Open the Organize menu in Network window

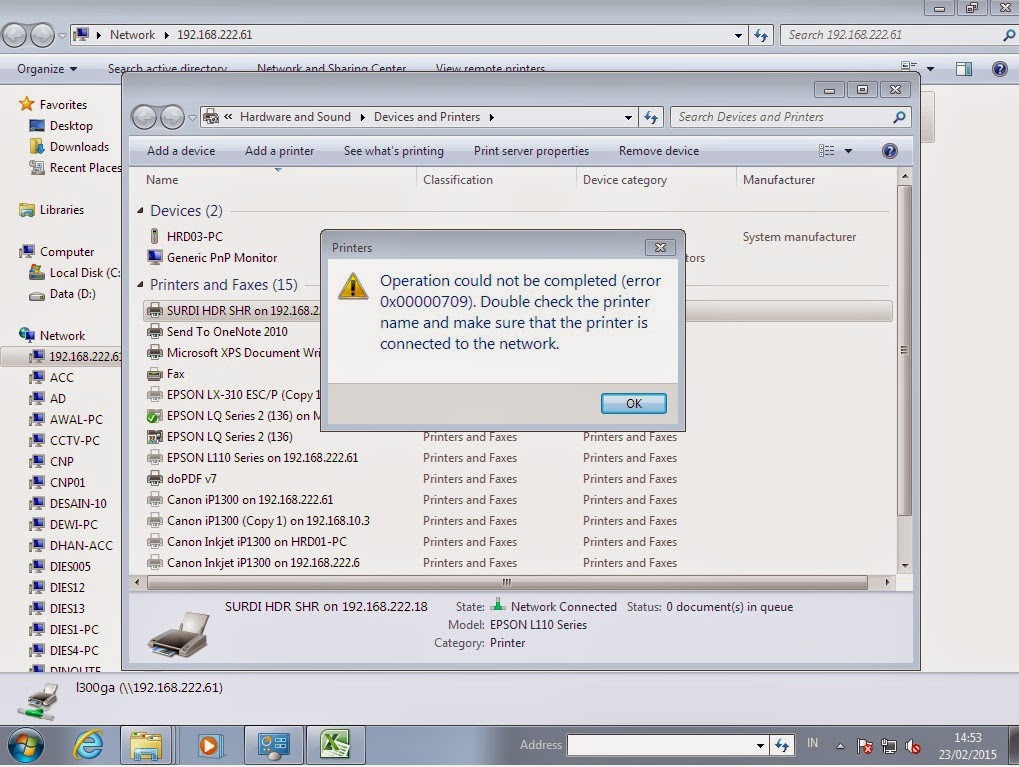[47, 69]
